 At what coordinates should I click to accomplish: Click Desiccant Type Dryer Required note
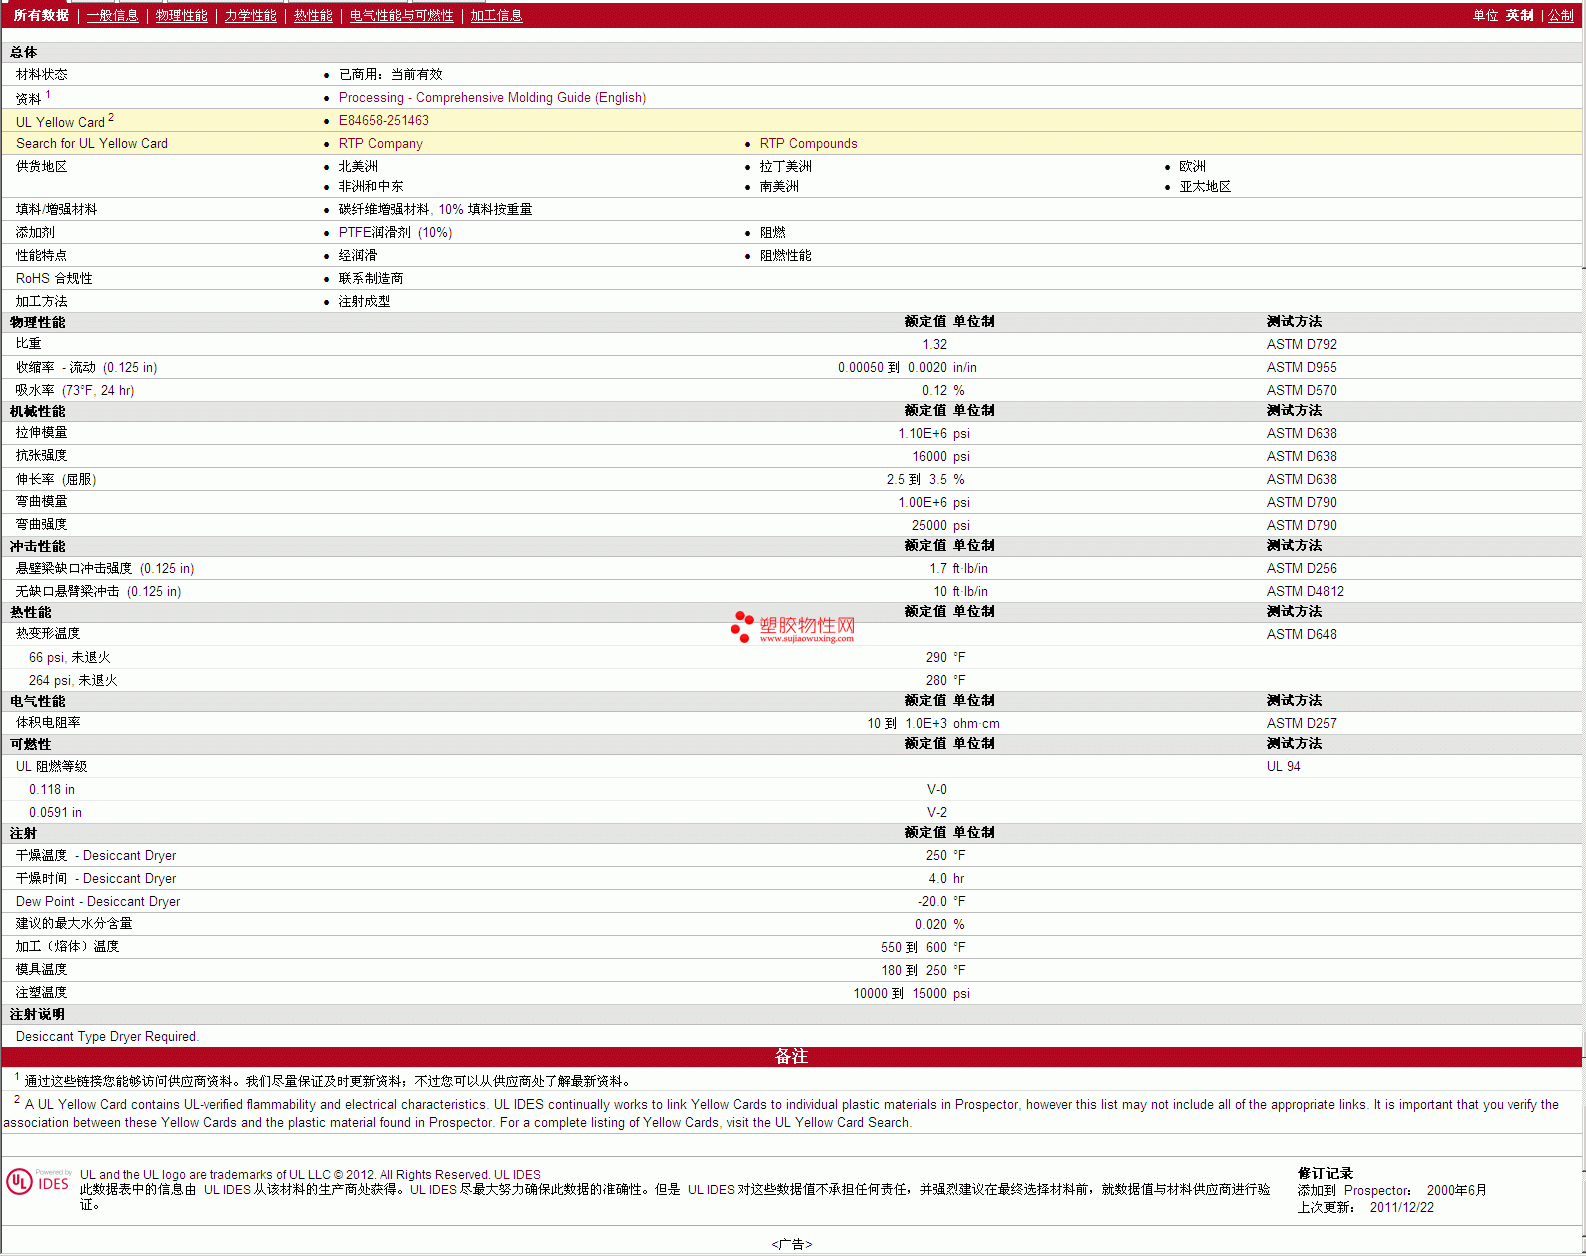click(107, 1036)
